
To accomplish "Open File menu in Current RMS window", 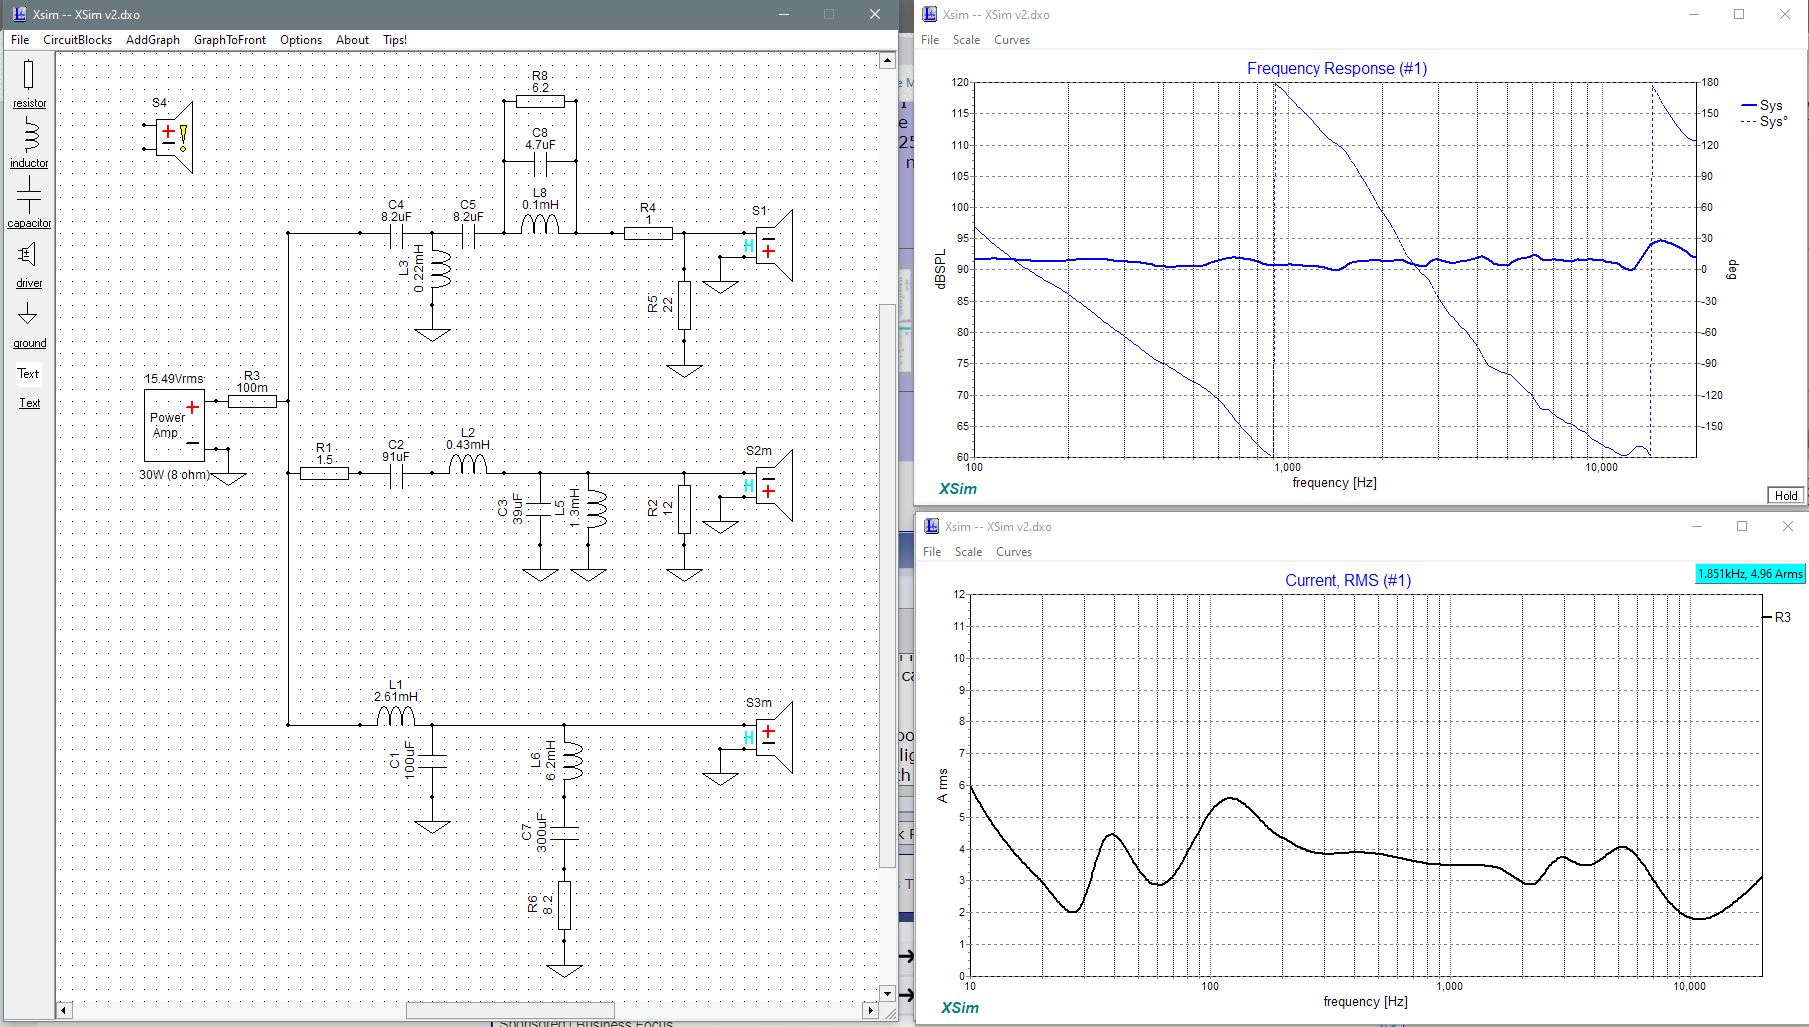I will [932, 552].
